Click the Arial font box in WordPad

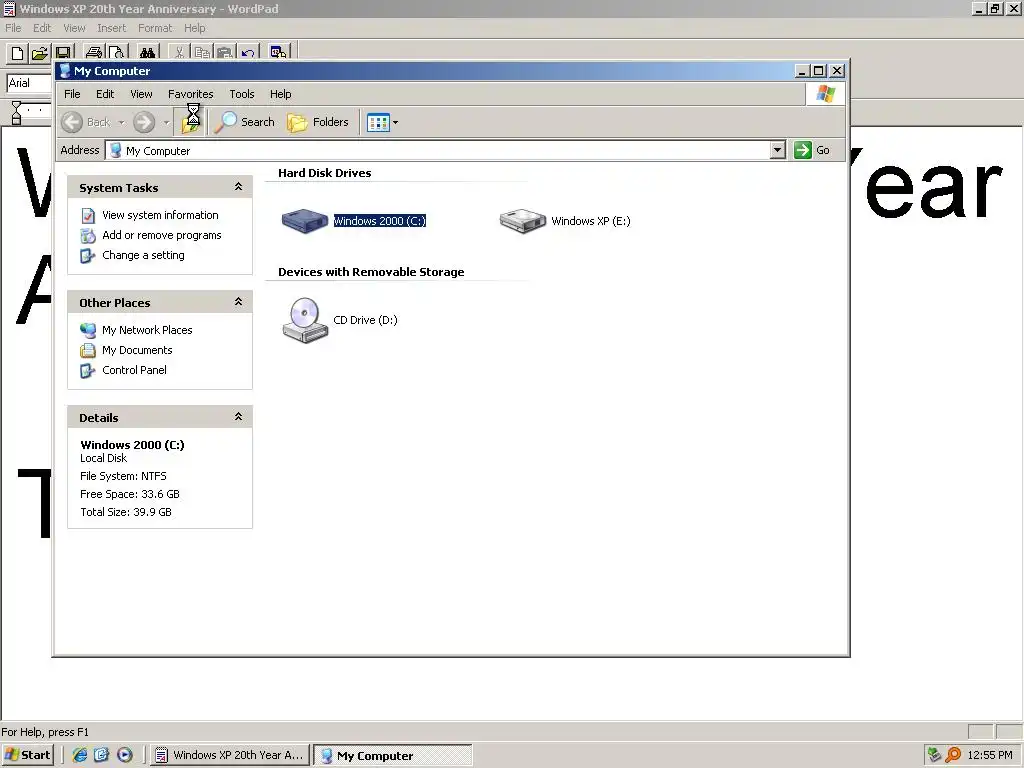29,83
